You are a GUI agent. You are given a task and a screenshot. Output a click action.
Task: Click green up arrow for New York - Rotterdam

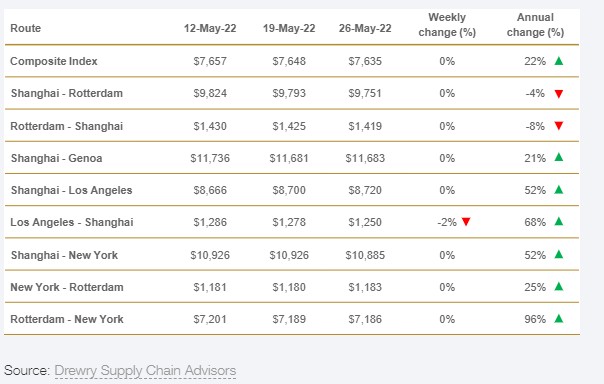559,287
